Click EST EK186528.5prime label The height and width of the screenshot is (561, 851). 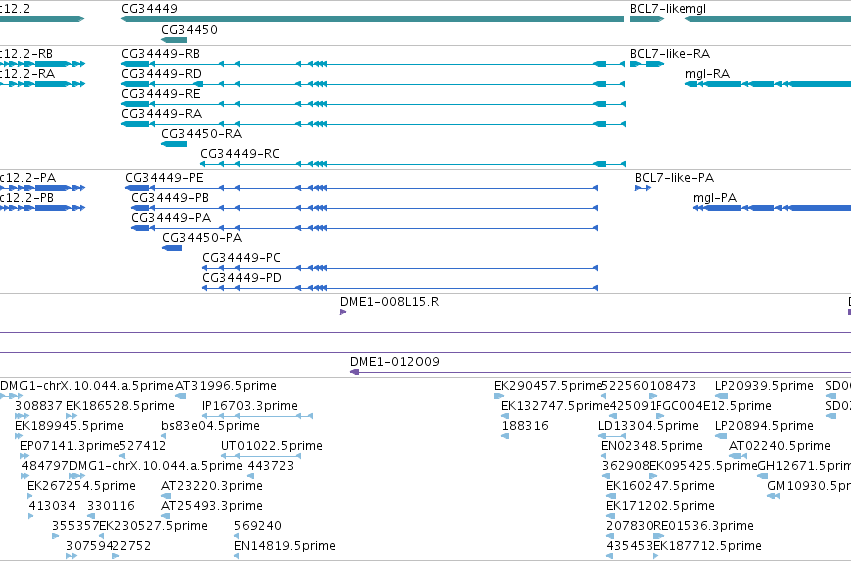click(120, 406)
